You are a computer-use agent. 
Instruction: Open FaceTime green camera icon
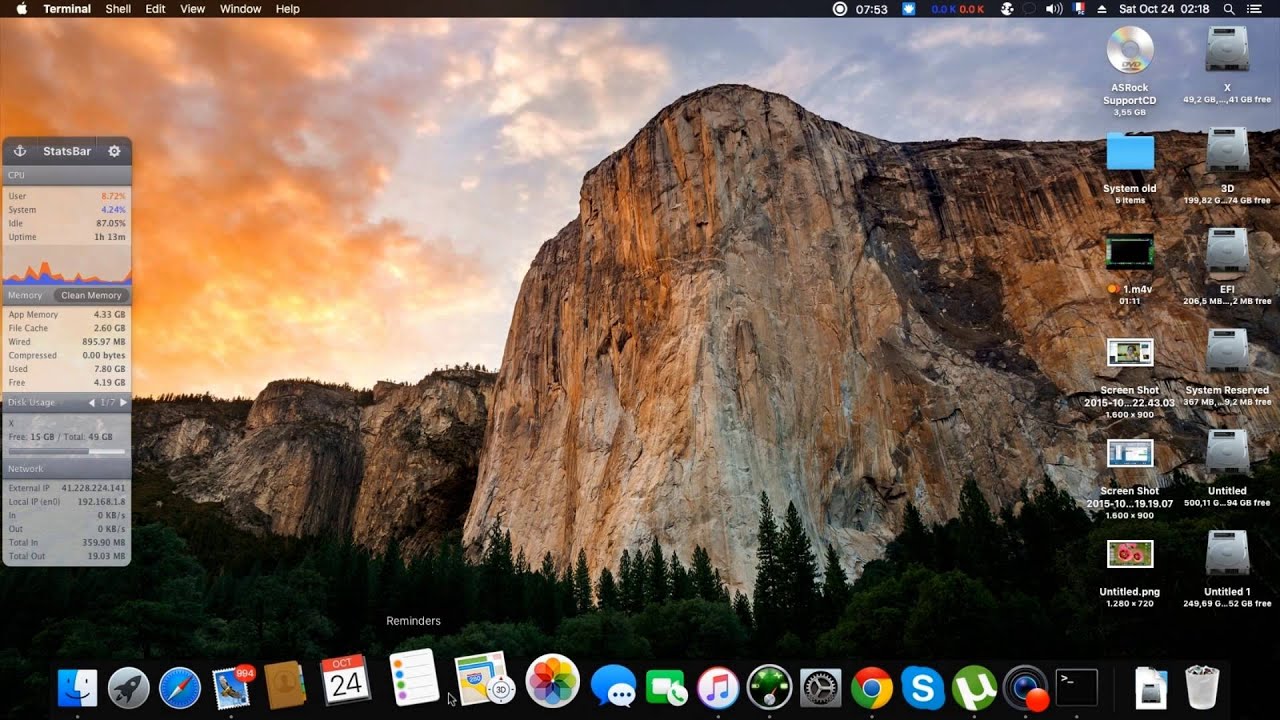[x=665, y=687]
